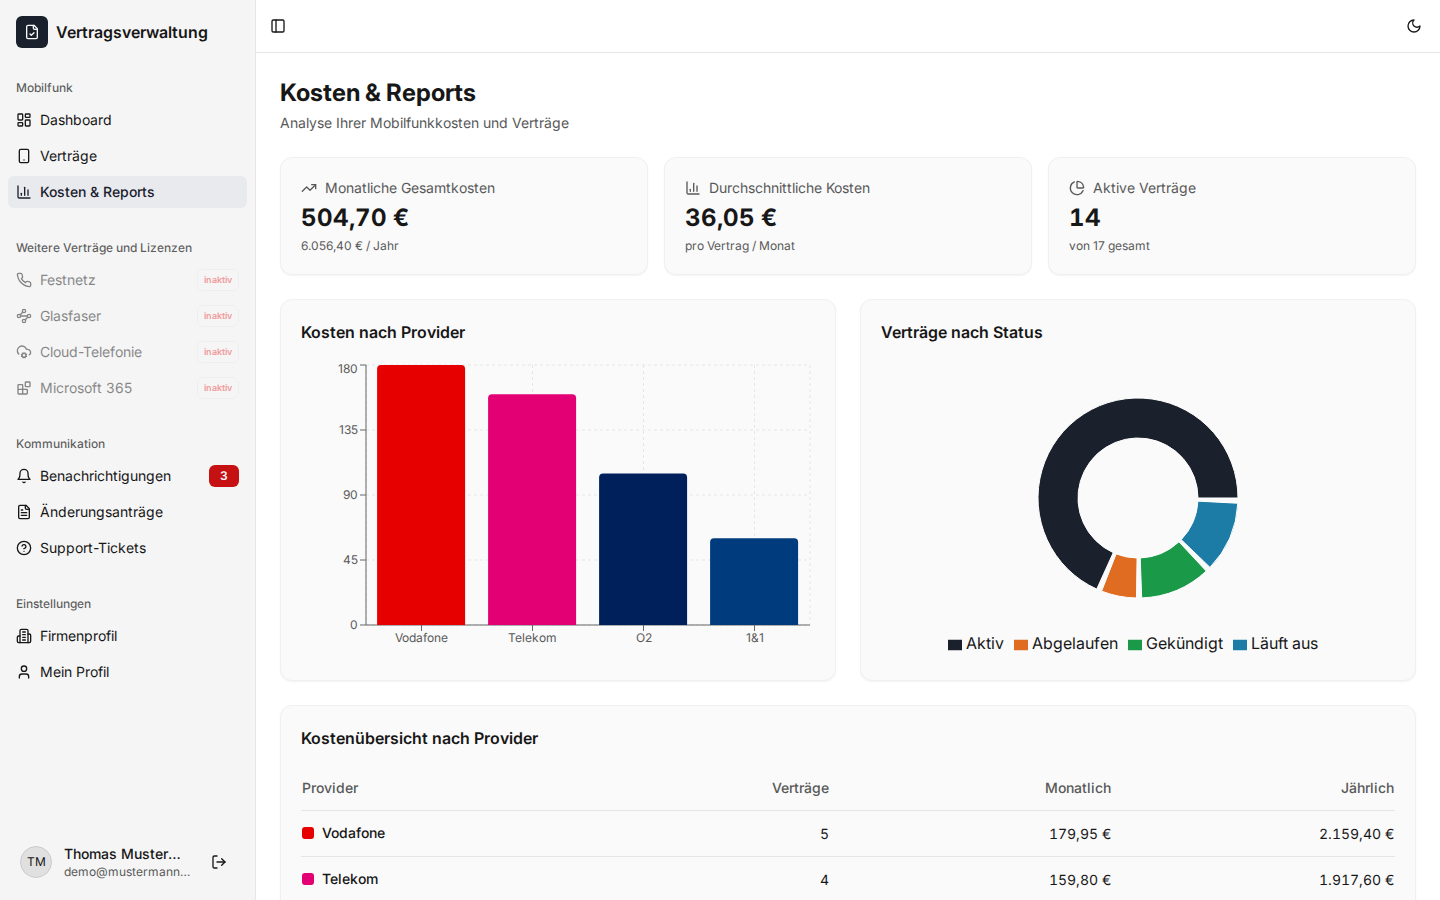
Task: Open inactive Festnetz entry
Action: pos(127,280)
